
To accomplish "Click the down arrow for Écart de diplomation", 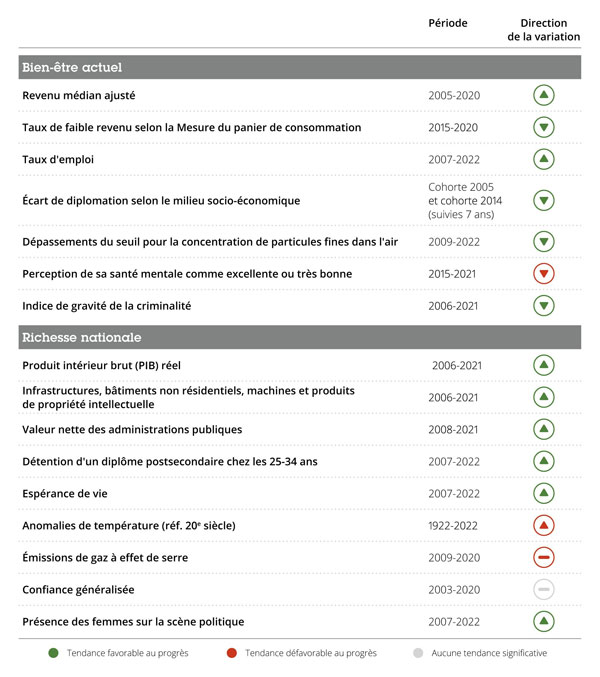I will pyautogui.click(x=543, y=200).
